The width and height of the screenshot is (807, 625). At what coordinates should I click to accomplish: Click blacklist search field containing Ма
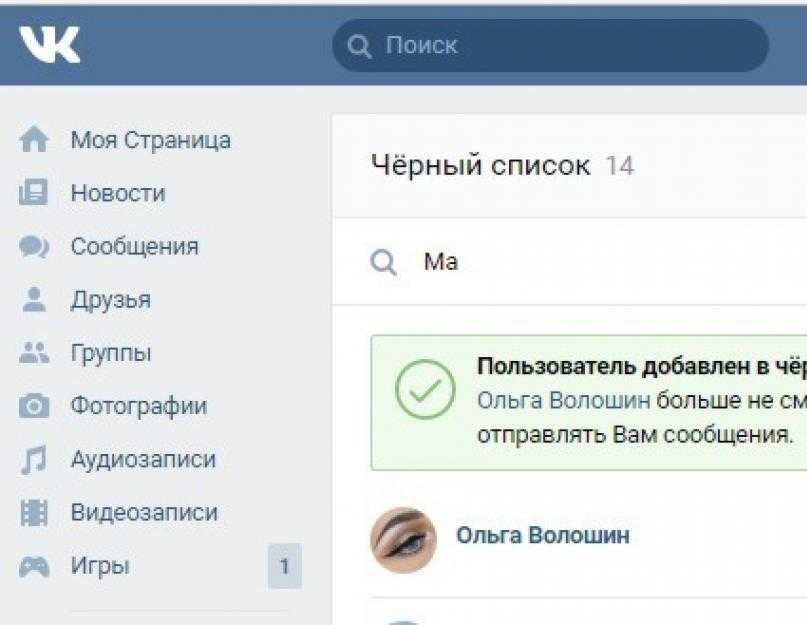(569, 262)
